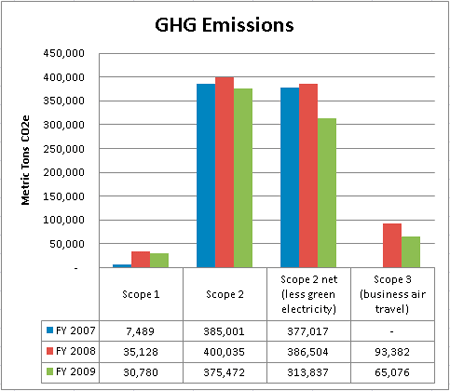Image resolution: width=450 pixels, height=391 pixels.
Task: Select the 400,035 table cell
Action: 224,352
